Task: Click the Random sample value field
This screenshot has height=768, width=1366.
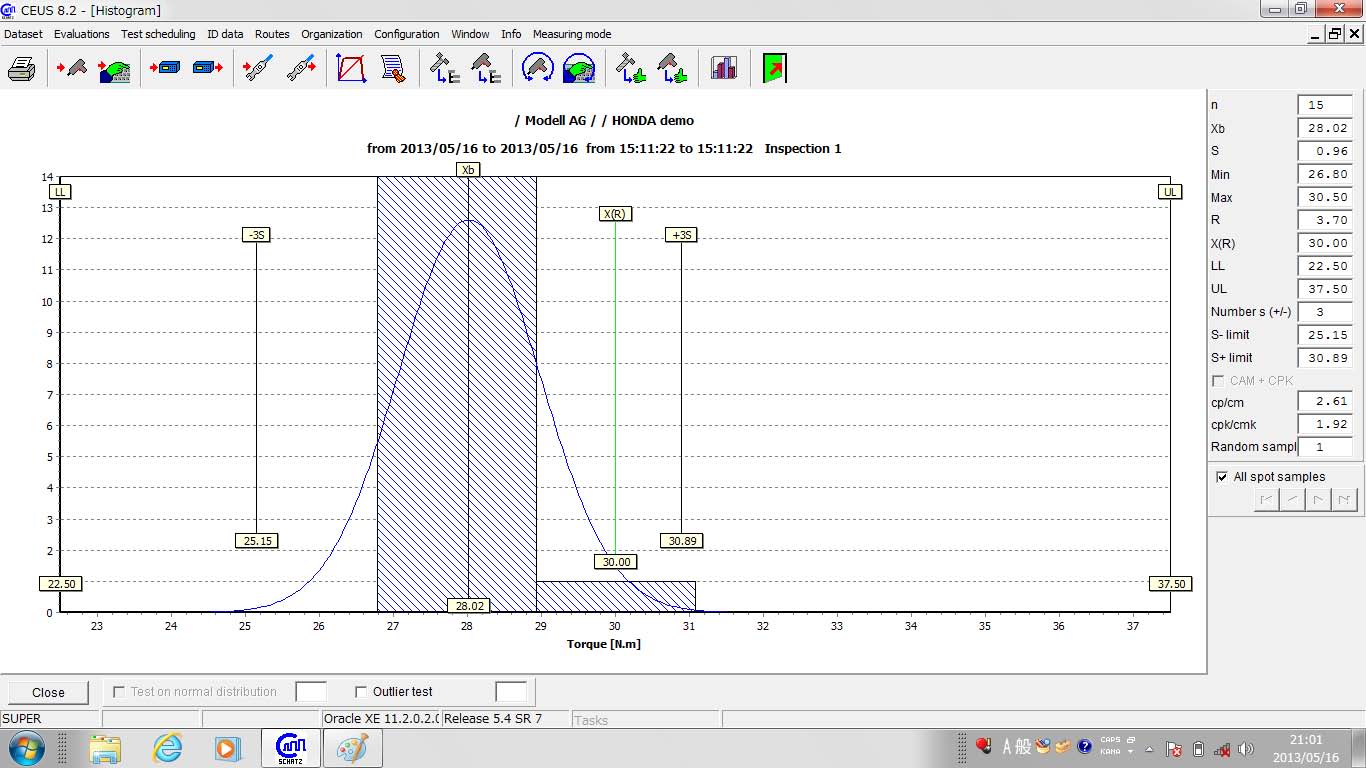Action: pyautogui.click(x=1325, y=447)
